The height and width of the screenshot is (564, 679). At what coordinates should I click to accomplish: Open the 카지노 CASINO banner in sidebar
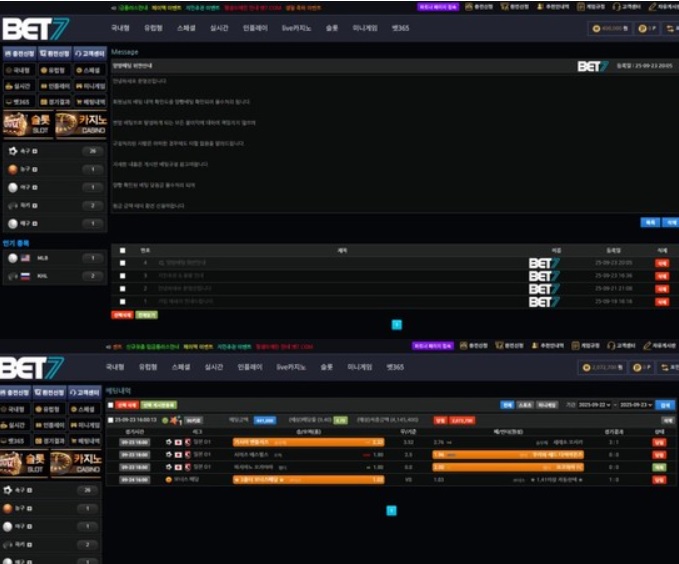(x=79, y=124)
